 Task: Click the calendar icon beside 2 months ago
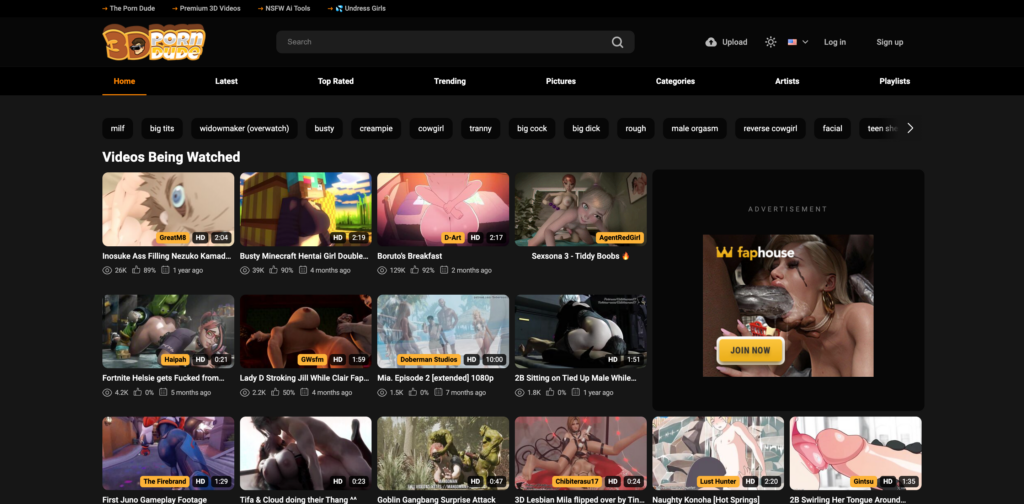(444, 270)
